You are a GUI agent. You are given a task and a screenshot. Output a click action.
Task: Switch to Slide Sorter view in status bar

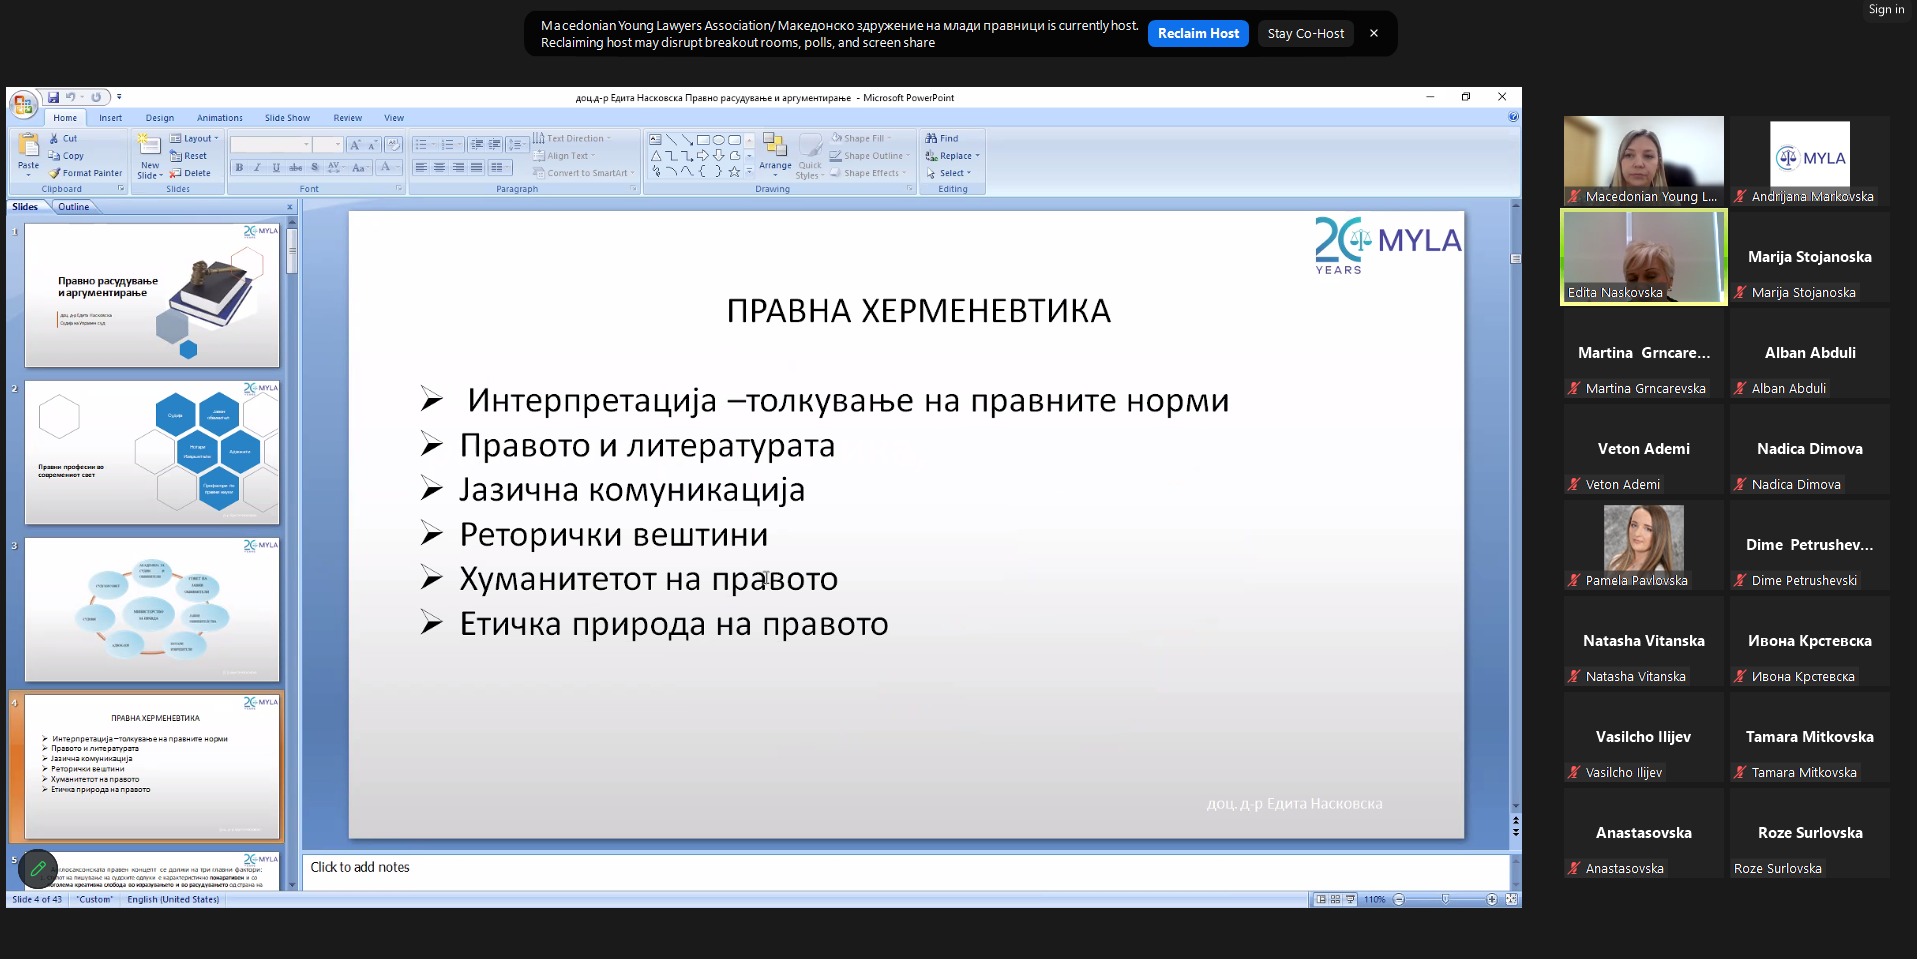click(1335, 900)
